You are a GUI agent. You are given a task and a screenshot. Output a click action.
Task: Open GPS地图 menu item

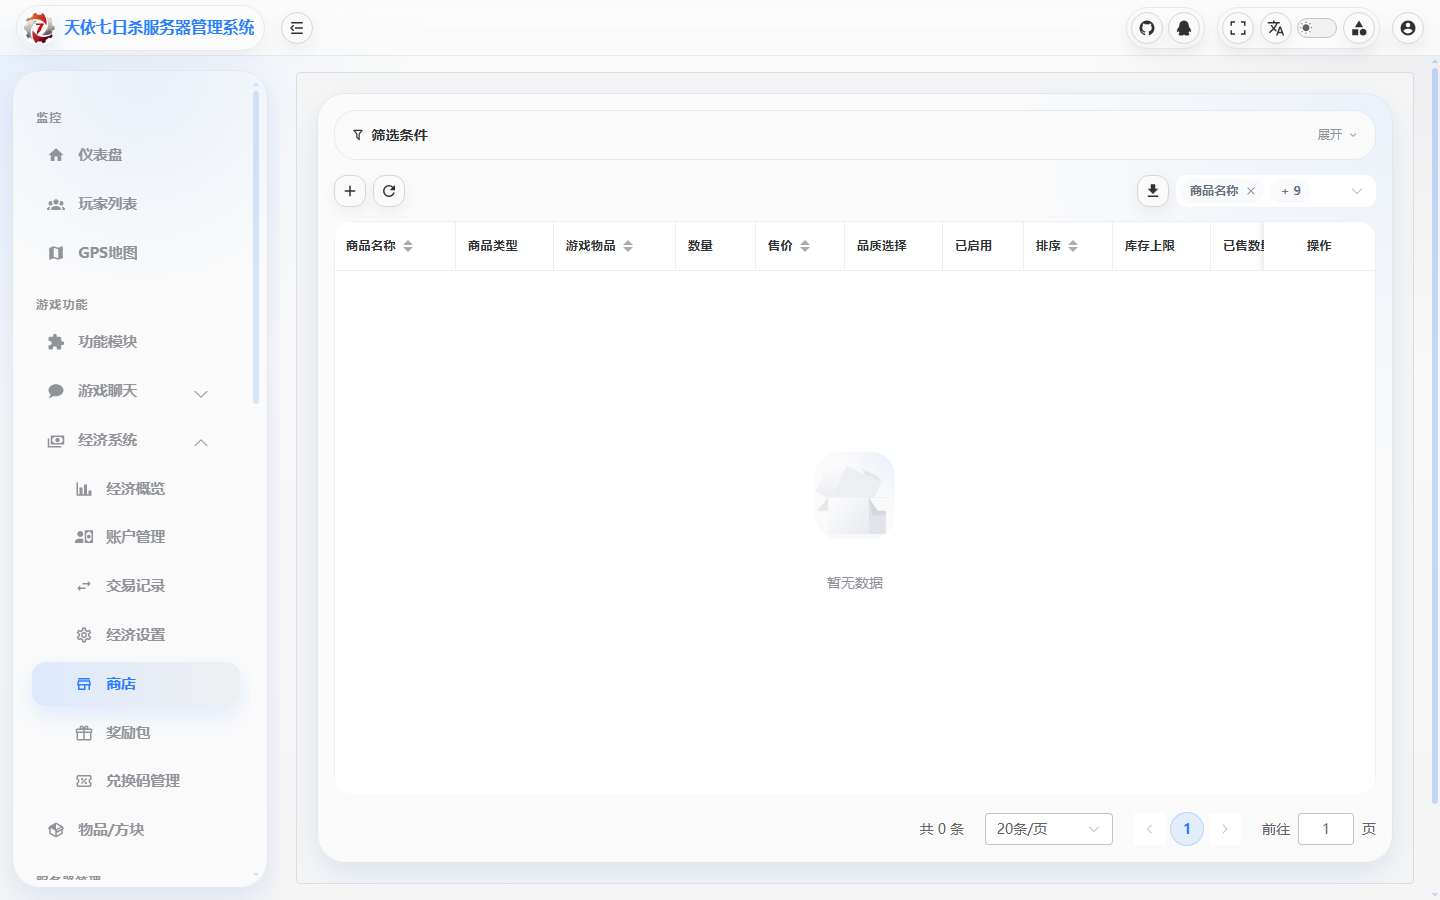pyautogui.click(x=136, y=253)
